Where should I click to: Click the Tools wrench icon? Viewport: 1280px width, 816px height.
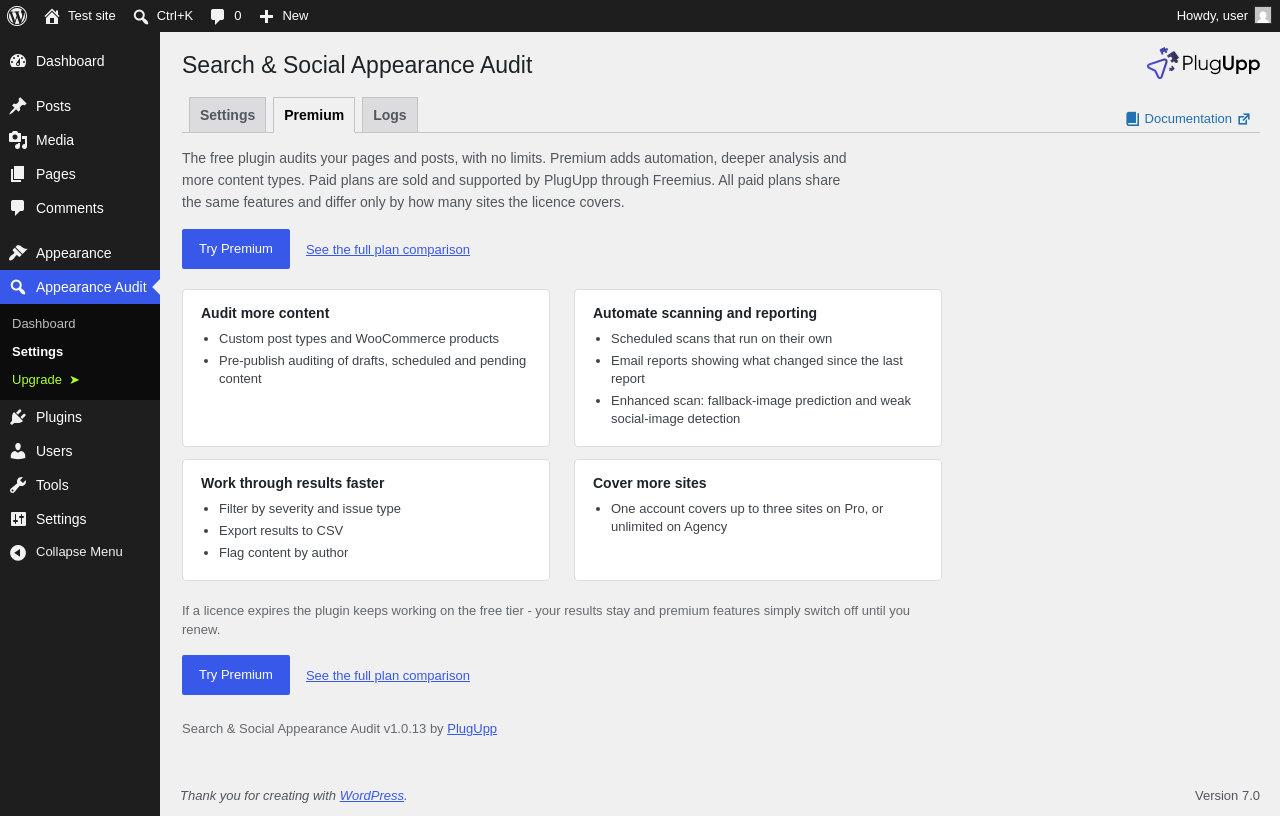point(18,485)
